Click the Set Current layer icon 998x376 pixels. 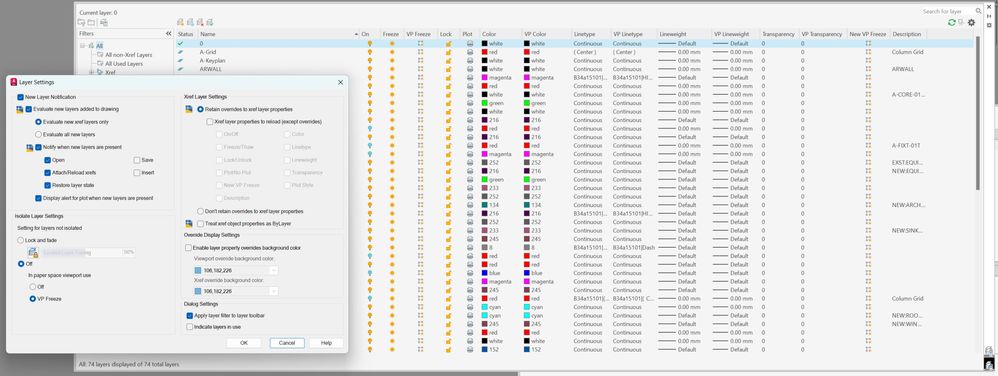pyautogui.click(x=210, y=22)
